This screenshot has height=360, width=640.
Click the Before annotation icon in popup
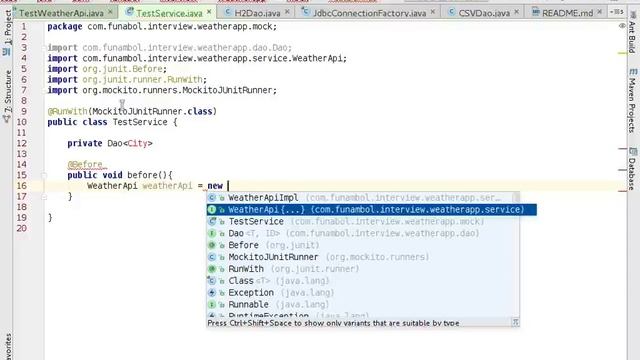point(212,245)
